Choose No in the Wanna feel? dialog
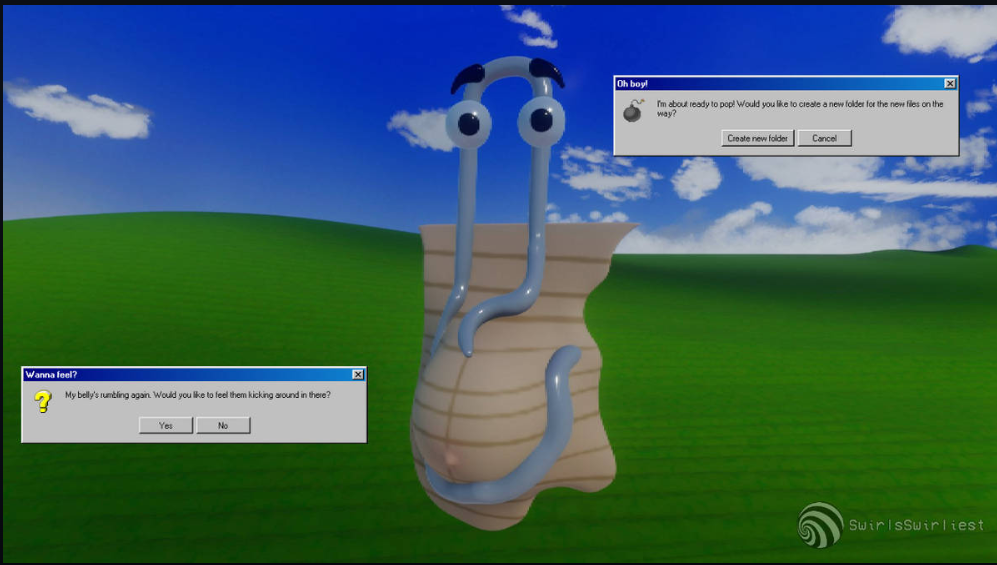This screenshot has height=565, width=997. click(223, 425)
